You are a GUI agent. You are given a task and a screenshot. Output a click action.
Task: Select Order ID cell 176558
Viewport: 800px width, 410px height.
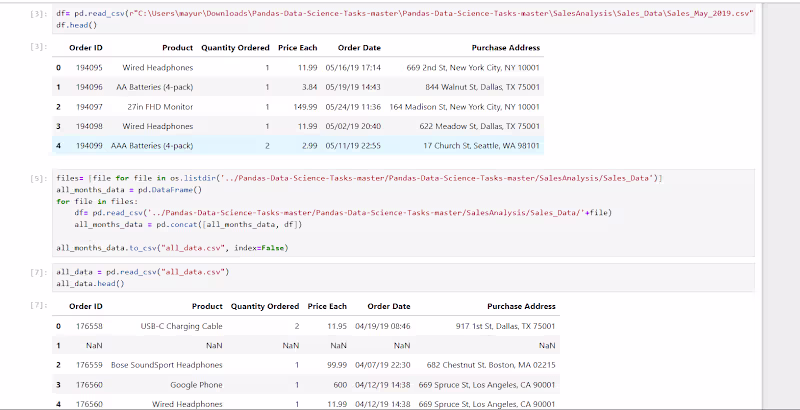89,326
